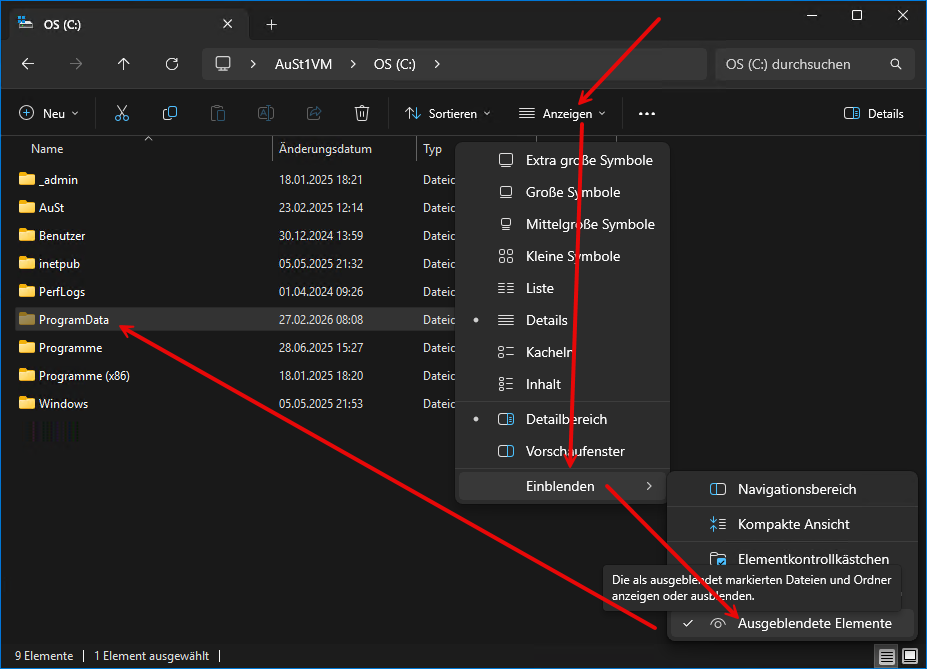
Task: Toggle Ausgeblendete Elemente hidden items option
Action: pyautogui.click(x=813, y=623)
